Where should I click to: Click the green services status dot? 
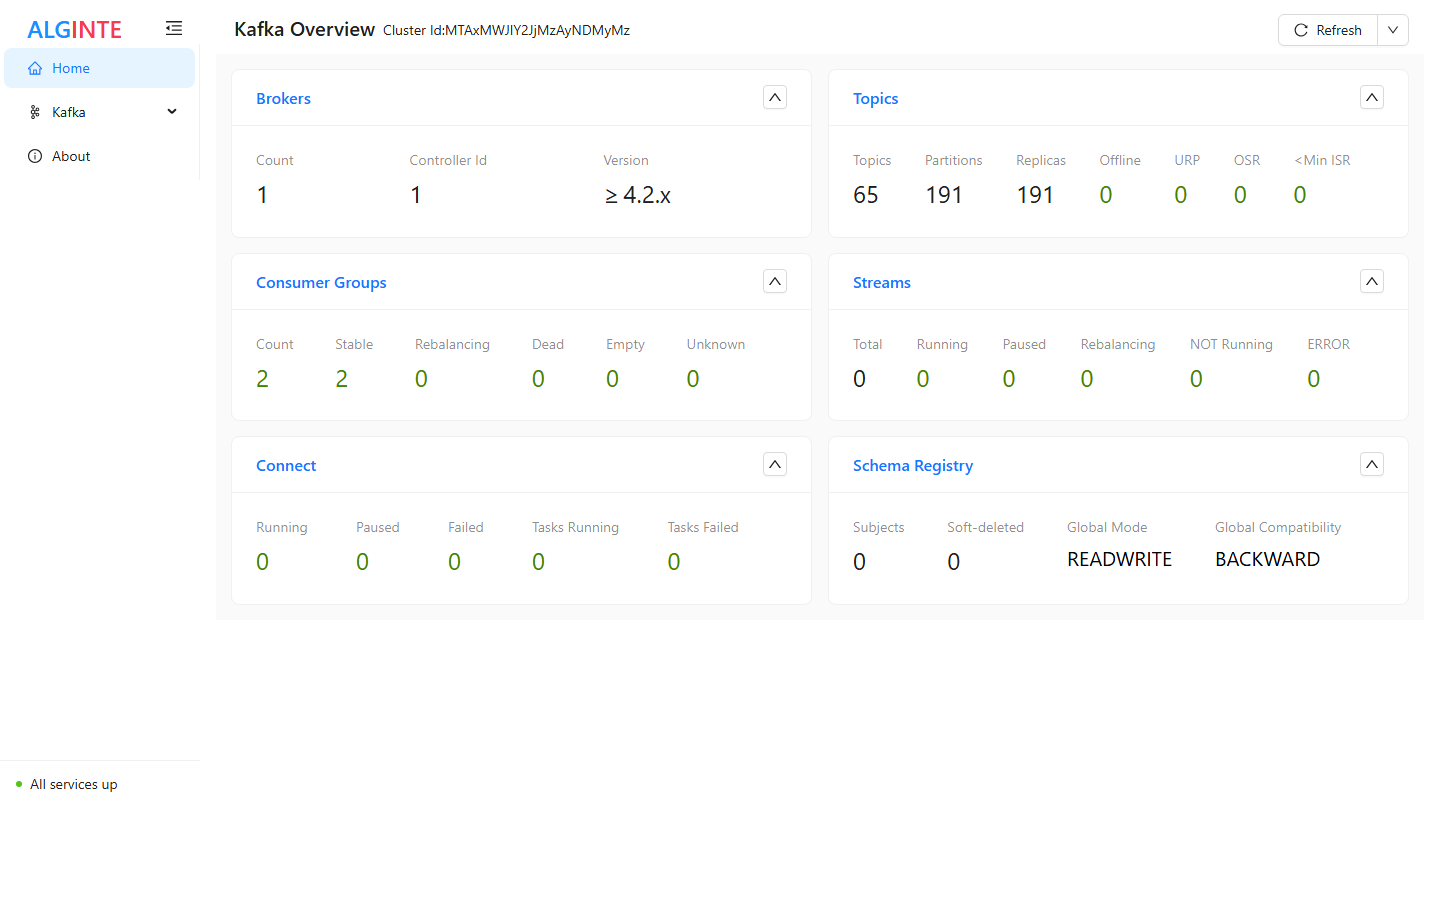[x=19, y=784]
